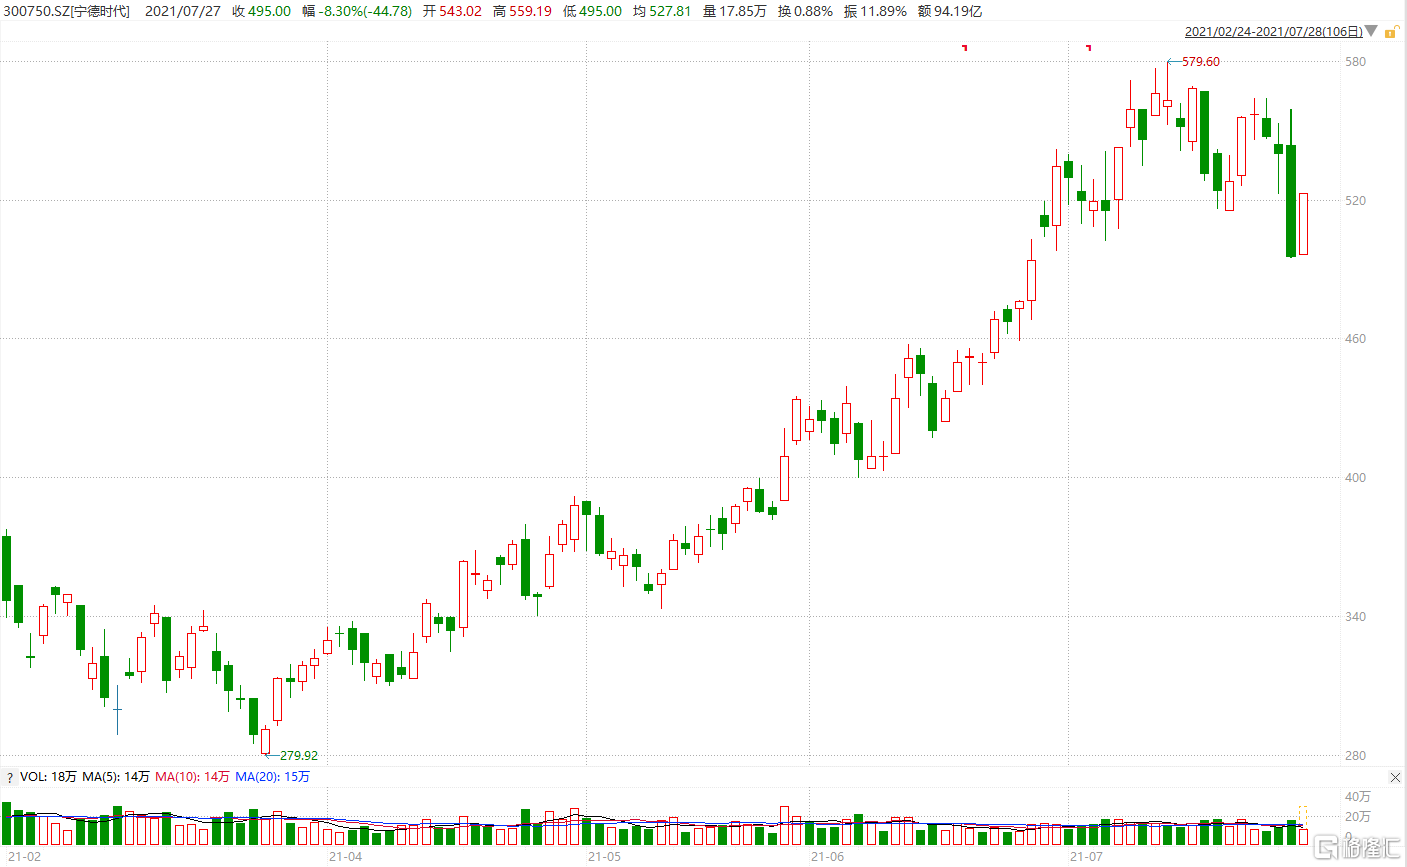Click the average price 均 527.81

click(662, 11)
